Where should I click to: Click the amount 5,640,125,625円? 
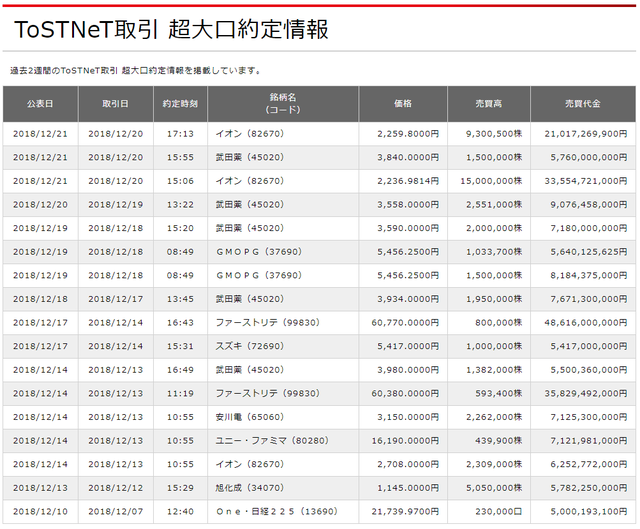coord(589,252)
